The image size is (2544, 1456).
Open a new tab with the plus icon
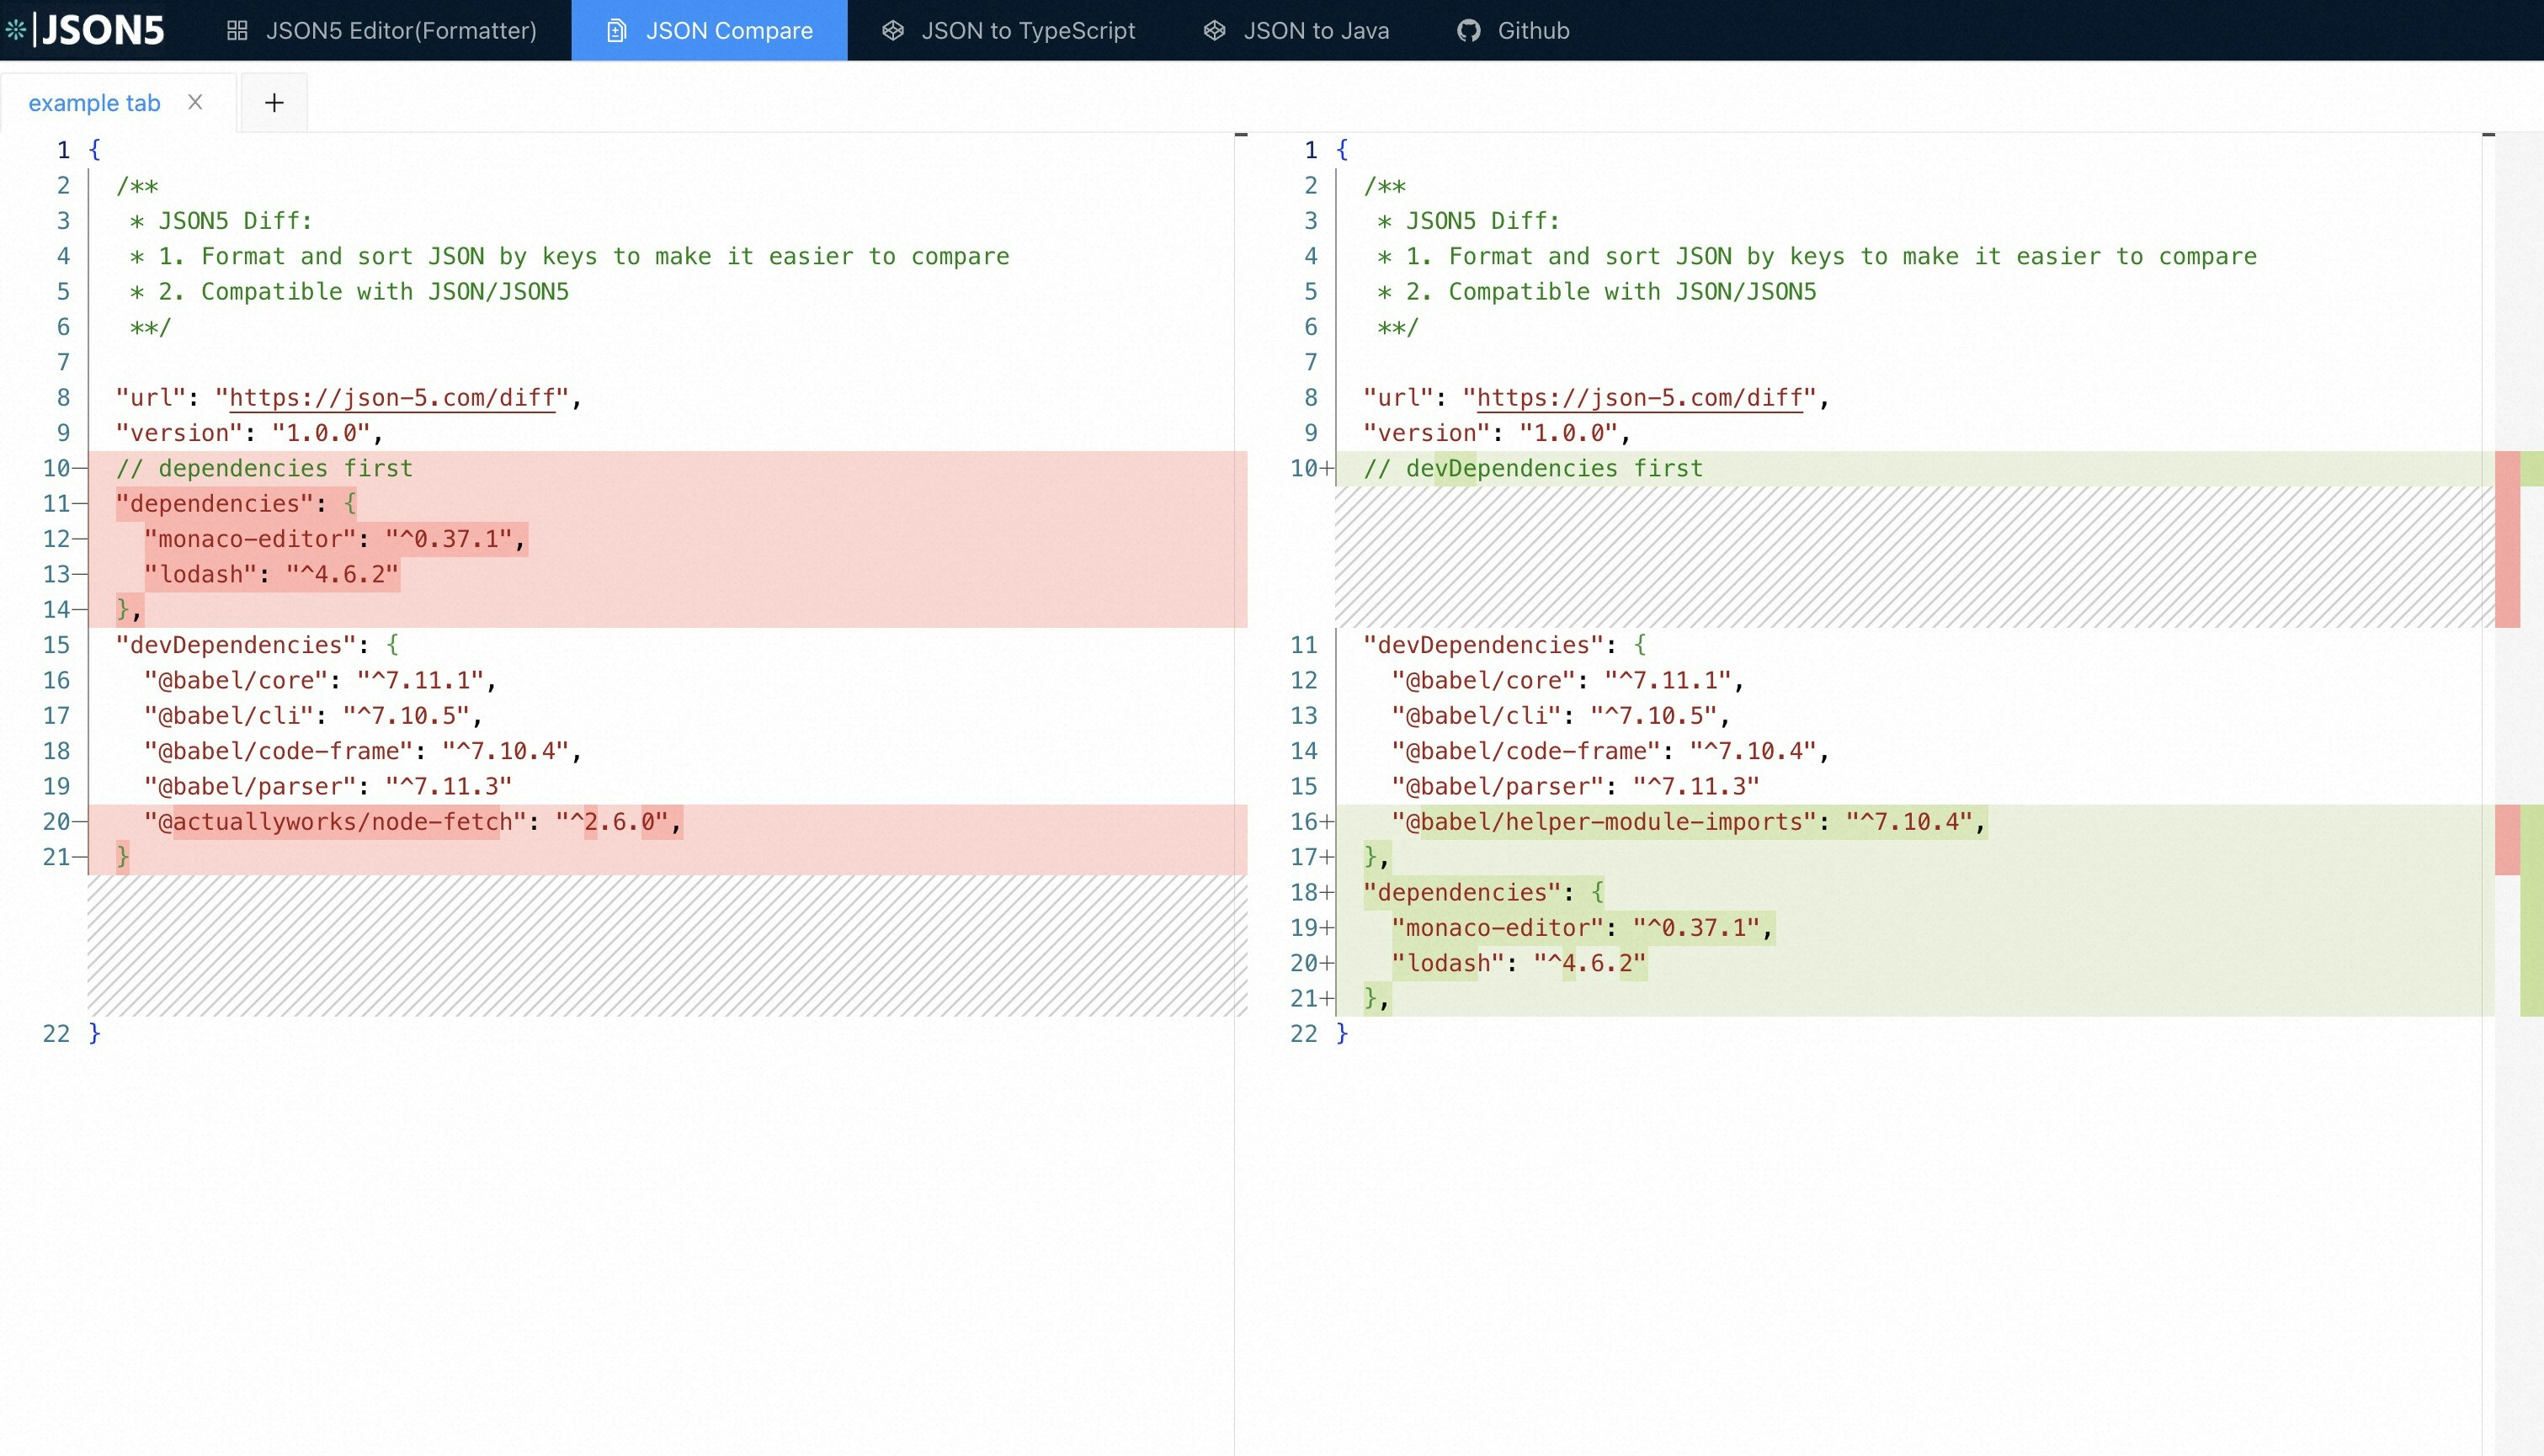[x=274, y=101]
